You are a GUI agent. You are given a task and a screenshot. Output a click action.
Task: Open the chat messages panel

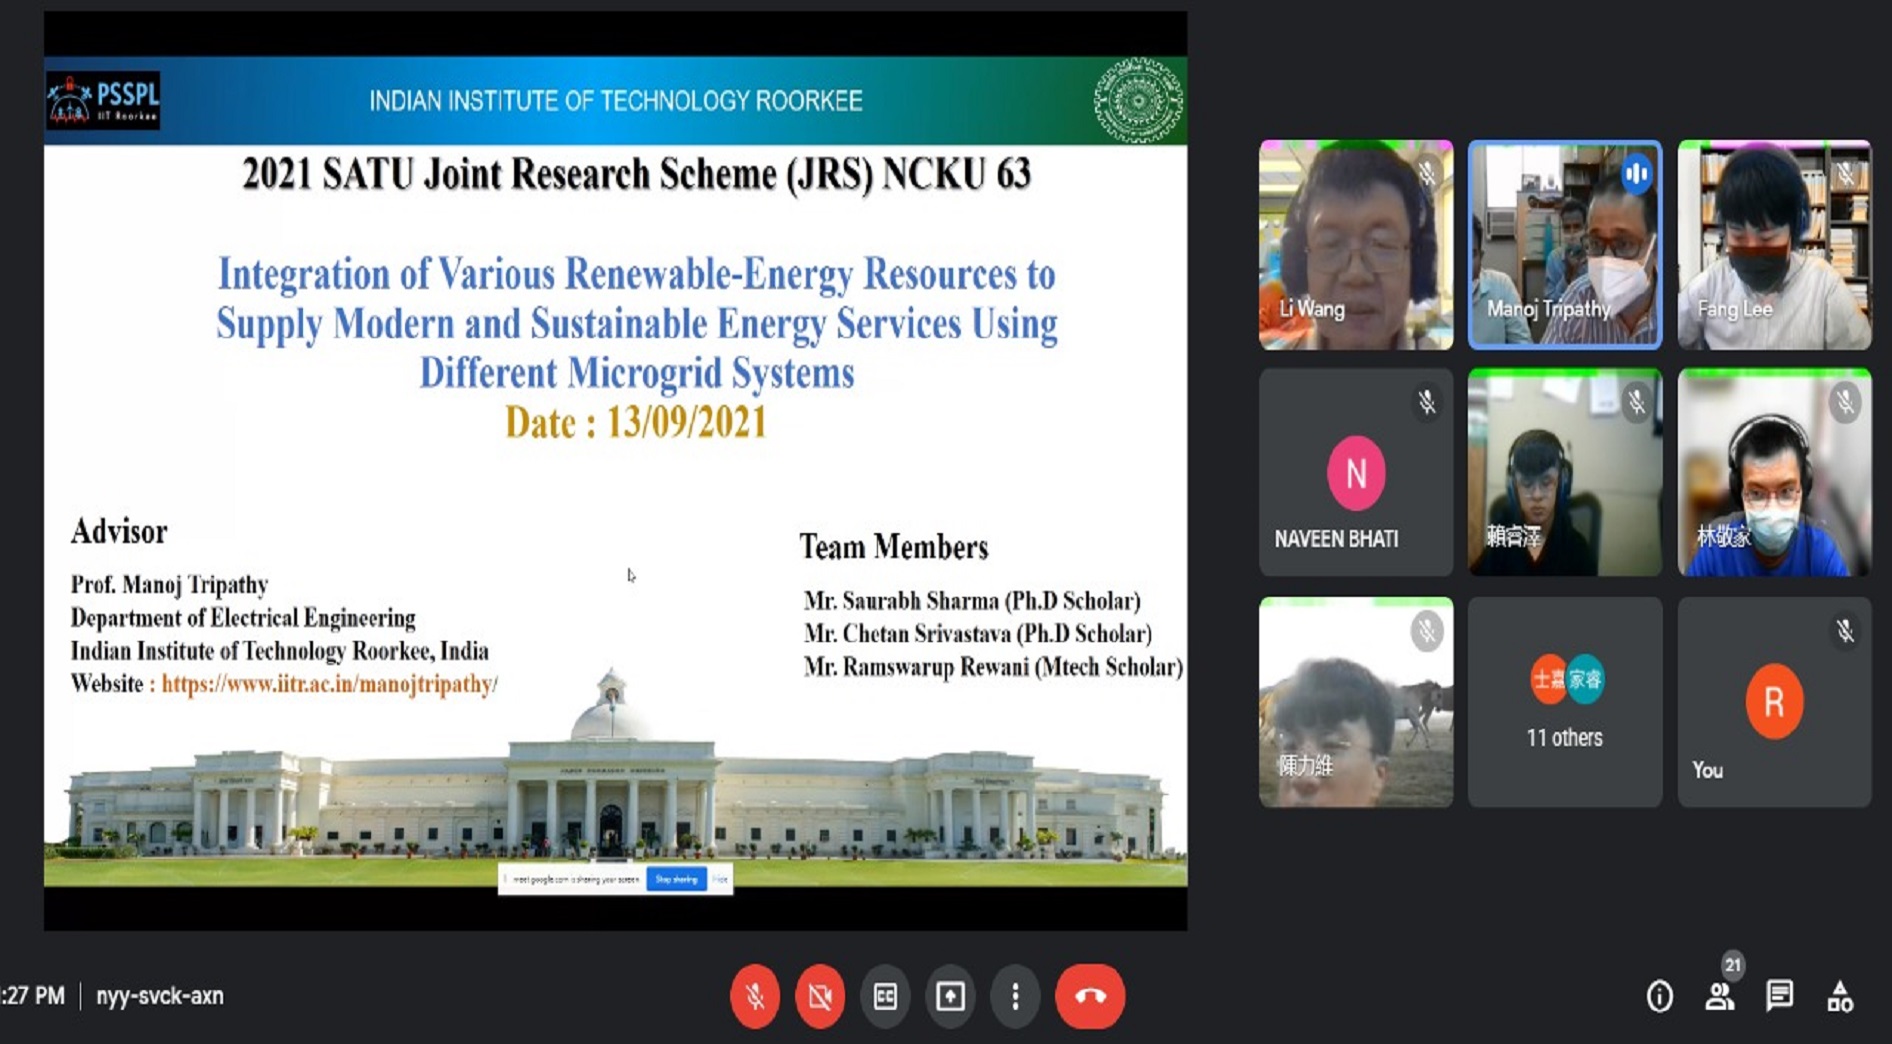(1780, 996)
